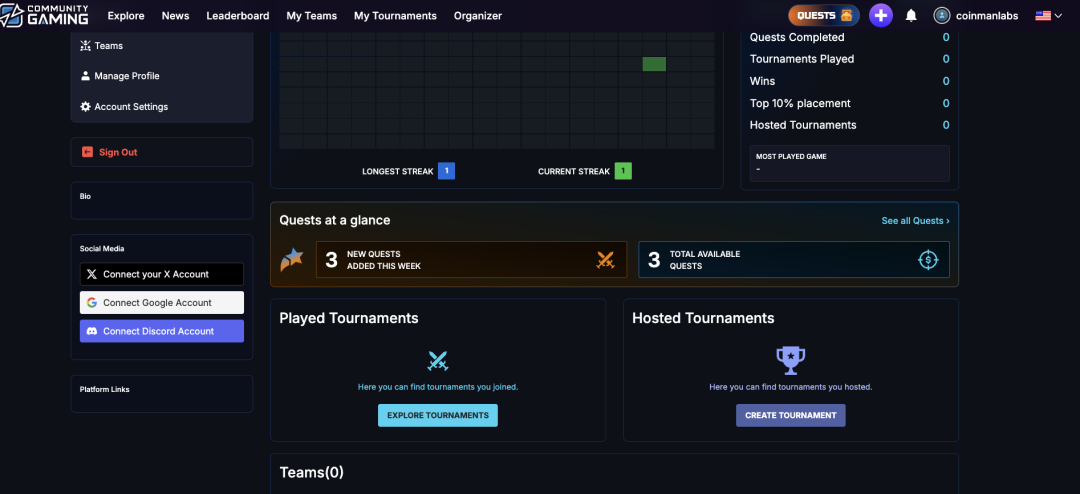This screenshot has height=494, width=1080.
Task: Go to My Tournaments in navigation
Action: tap(395, 16)
